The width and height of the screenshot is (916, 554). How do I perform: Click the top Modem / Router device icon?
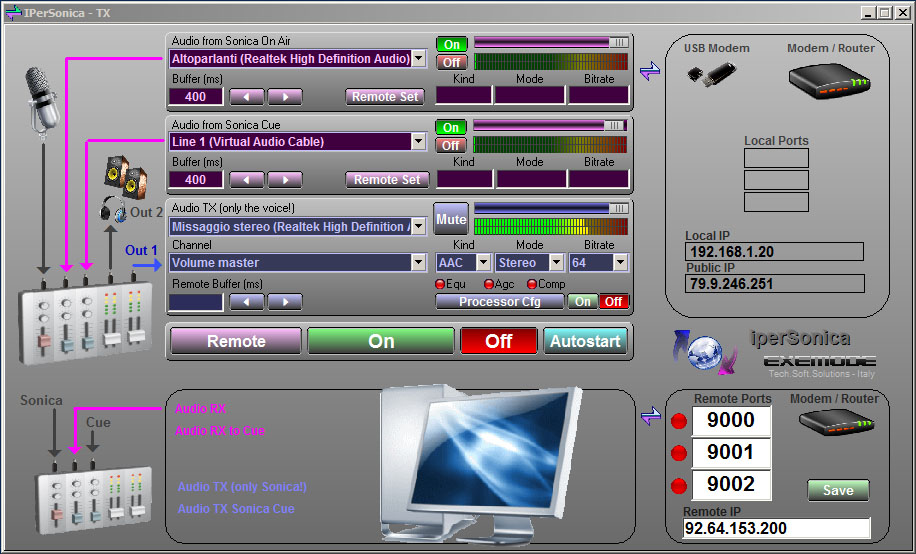point(830,80)
